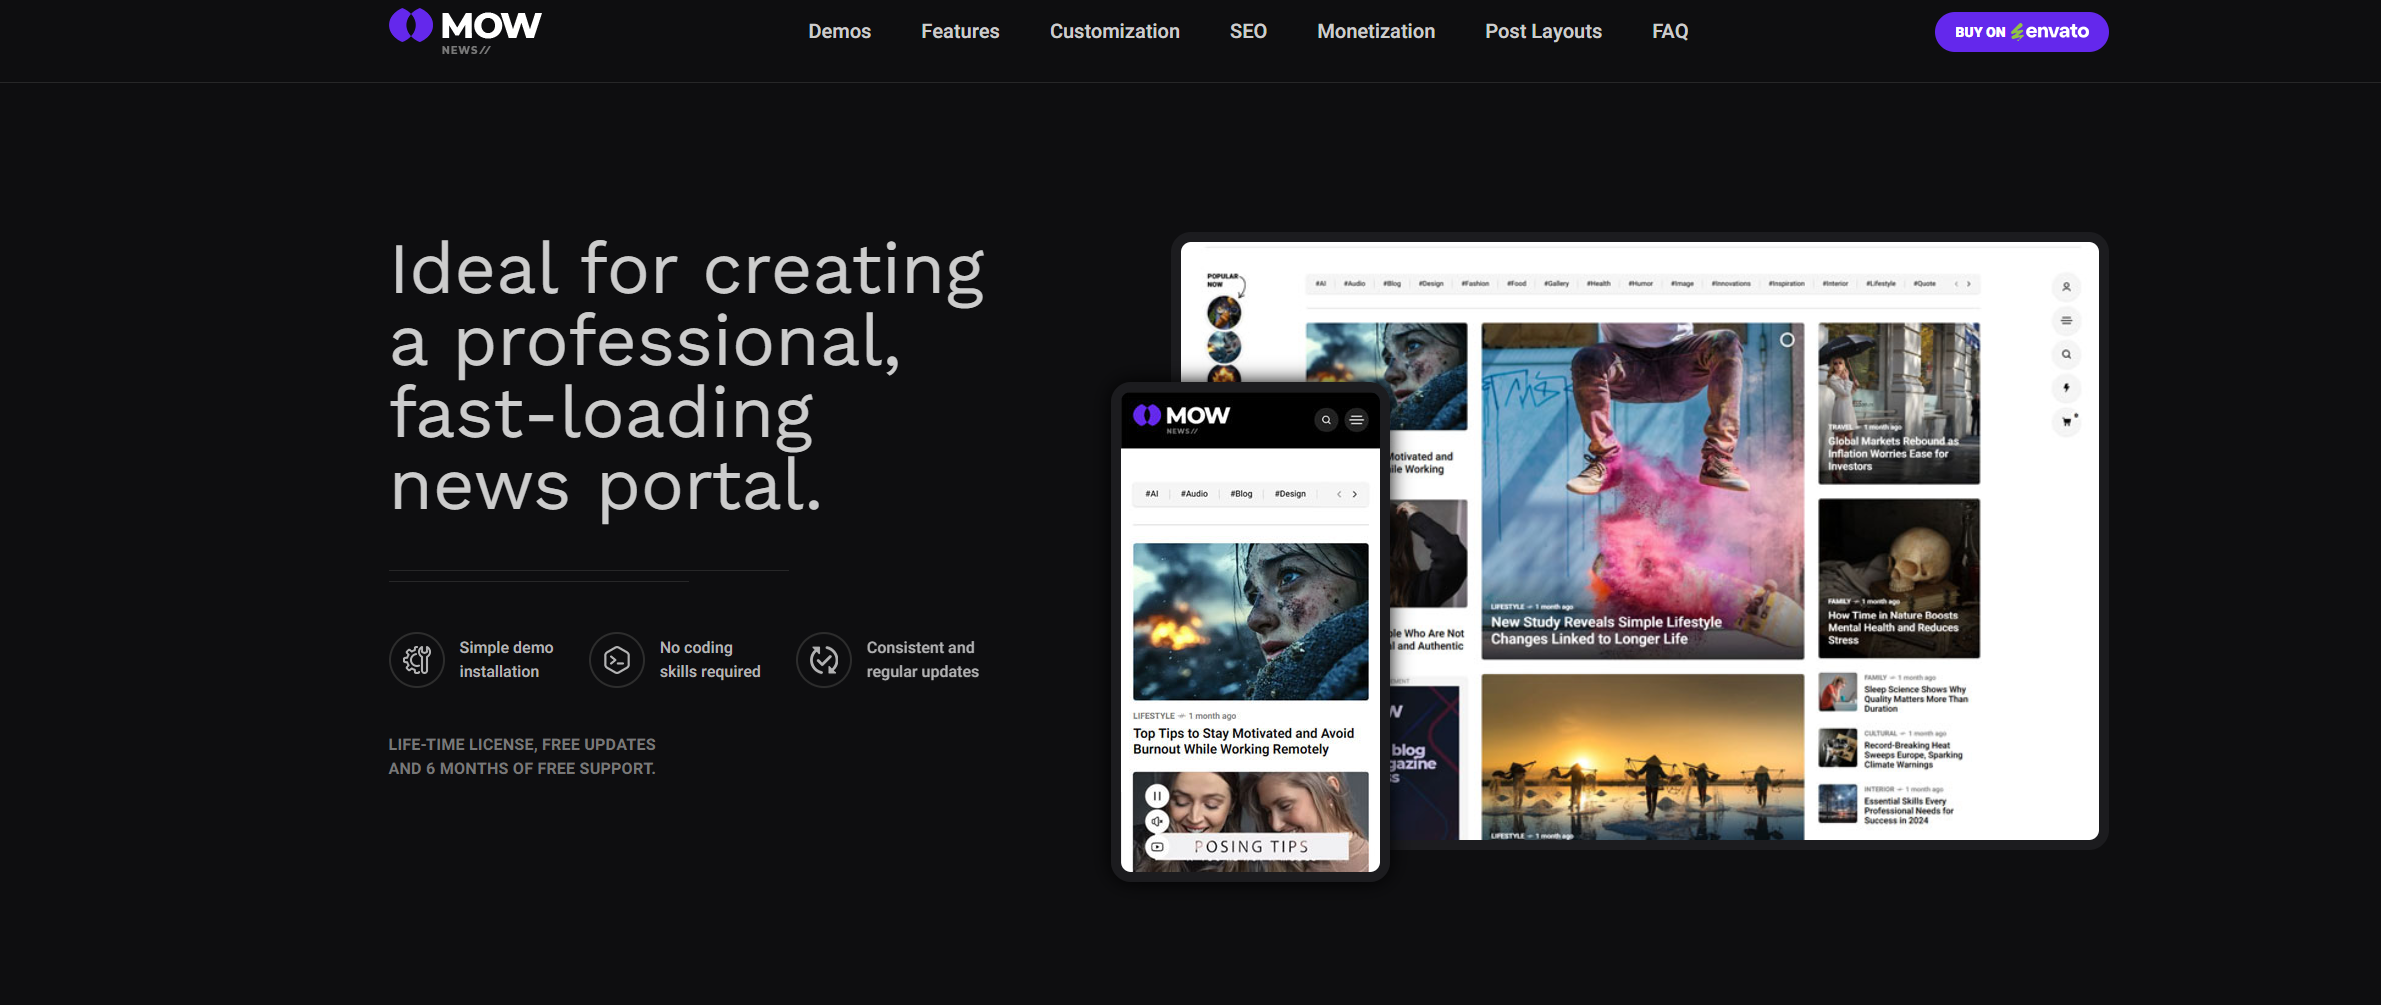The height and width of the screenshot is (1005, 2381).
Task: Click the circle indicator on the pink powder image
Action: (1787, 340)
